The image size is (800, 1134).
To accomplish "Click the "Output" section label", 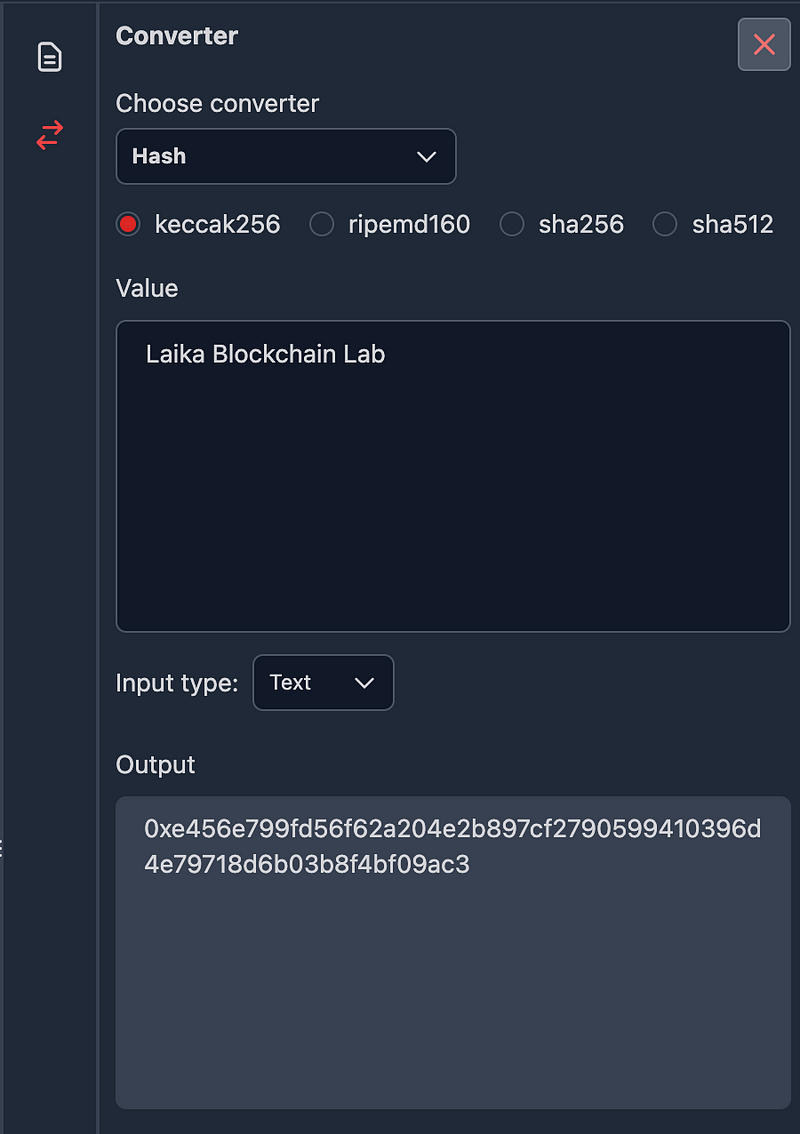I will [x=155, y=765].
